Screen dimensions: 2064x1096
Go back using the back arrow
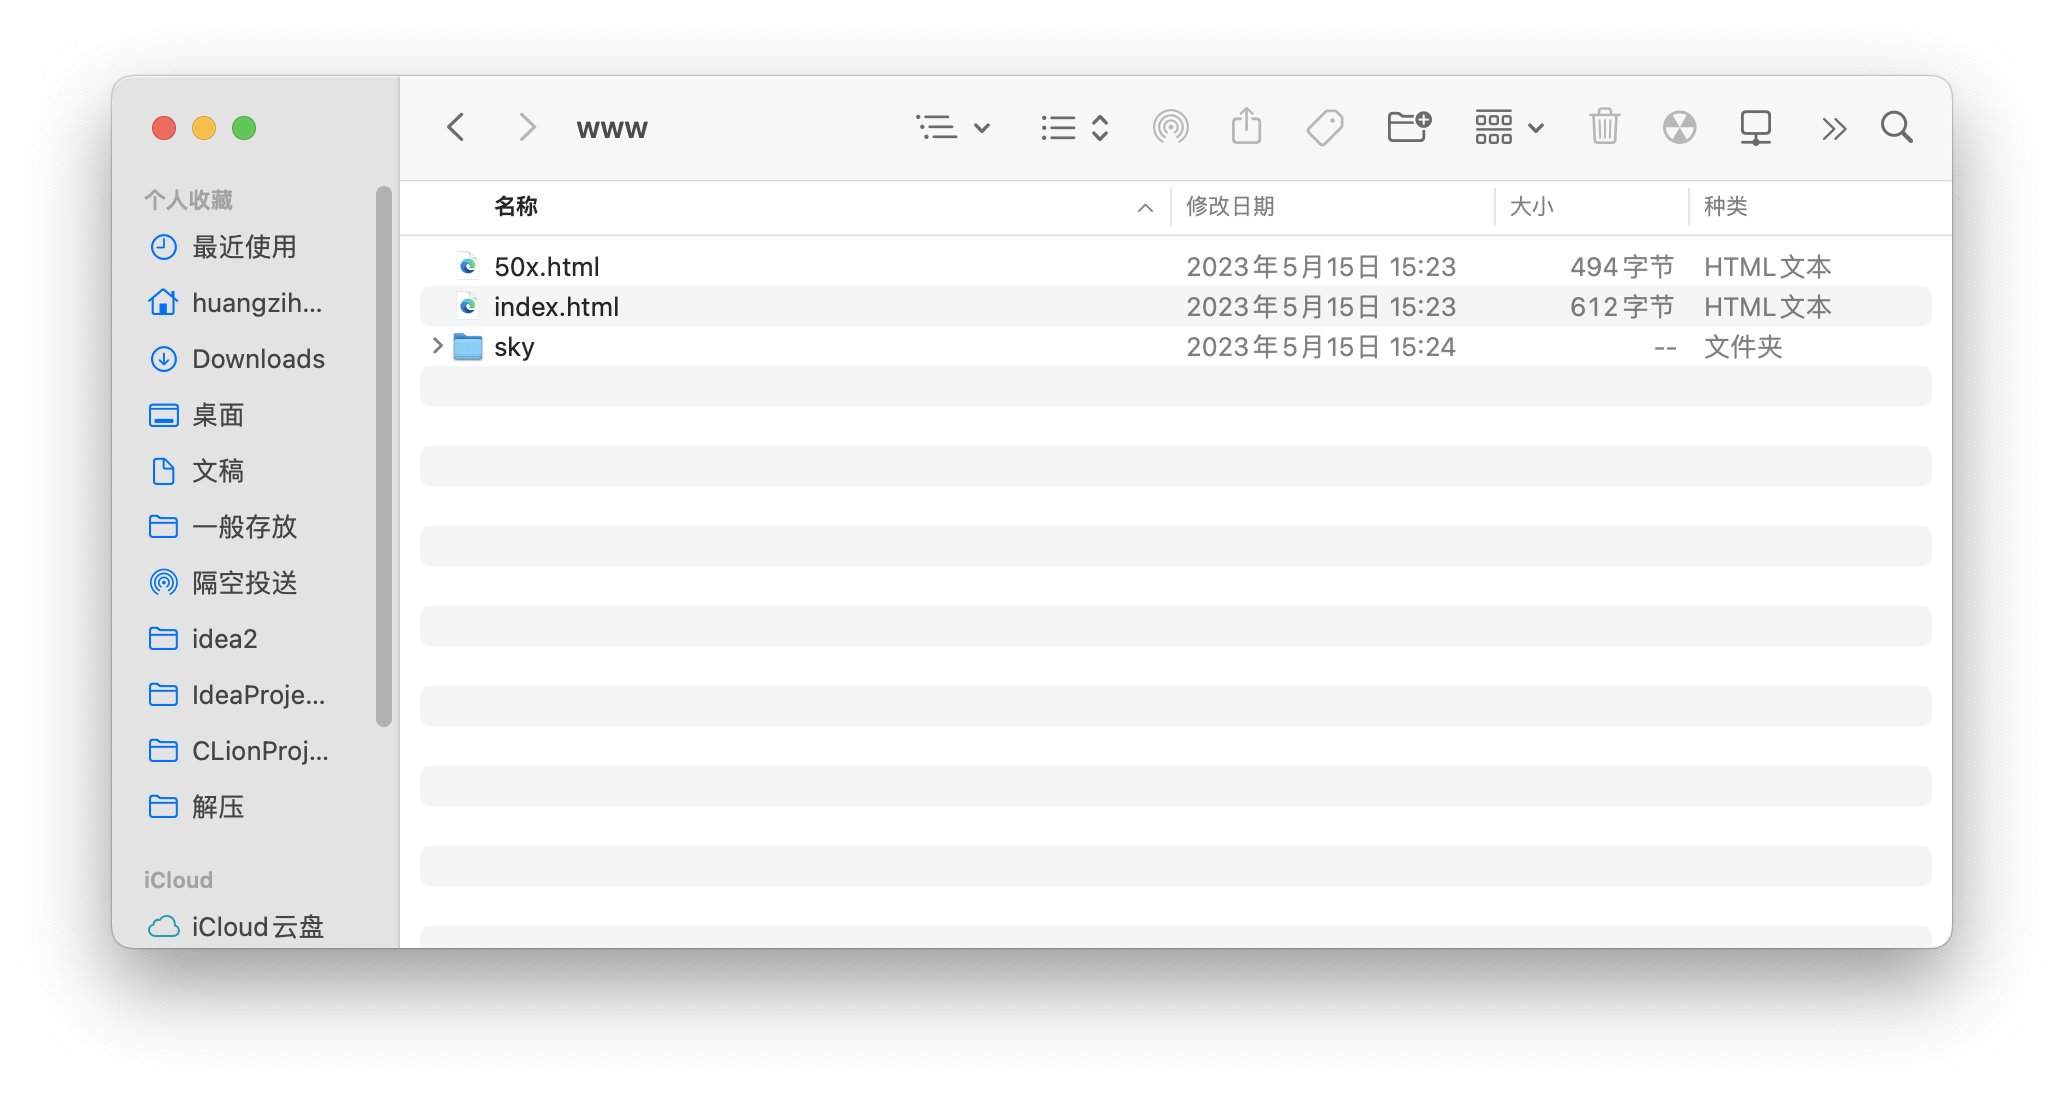pos(456,127)
